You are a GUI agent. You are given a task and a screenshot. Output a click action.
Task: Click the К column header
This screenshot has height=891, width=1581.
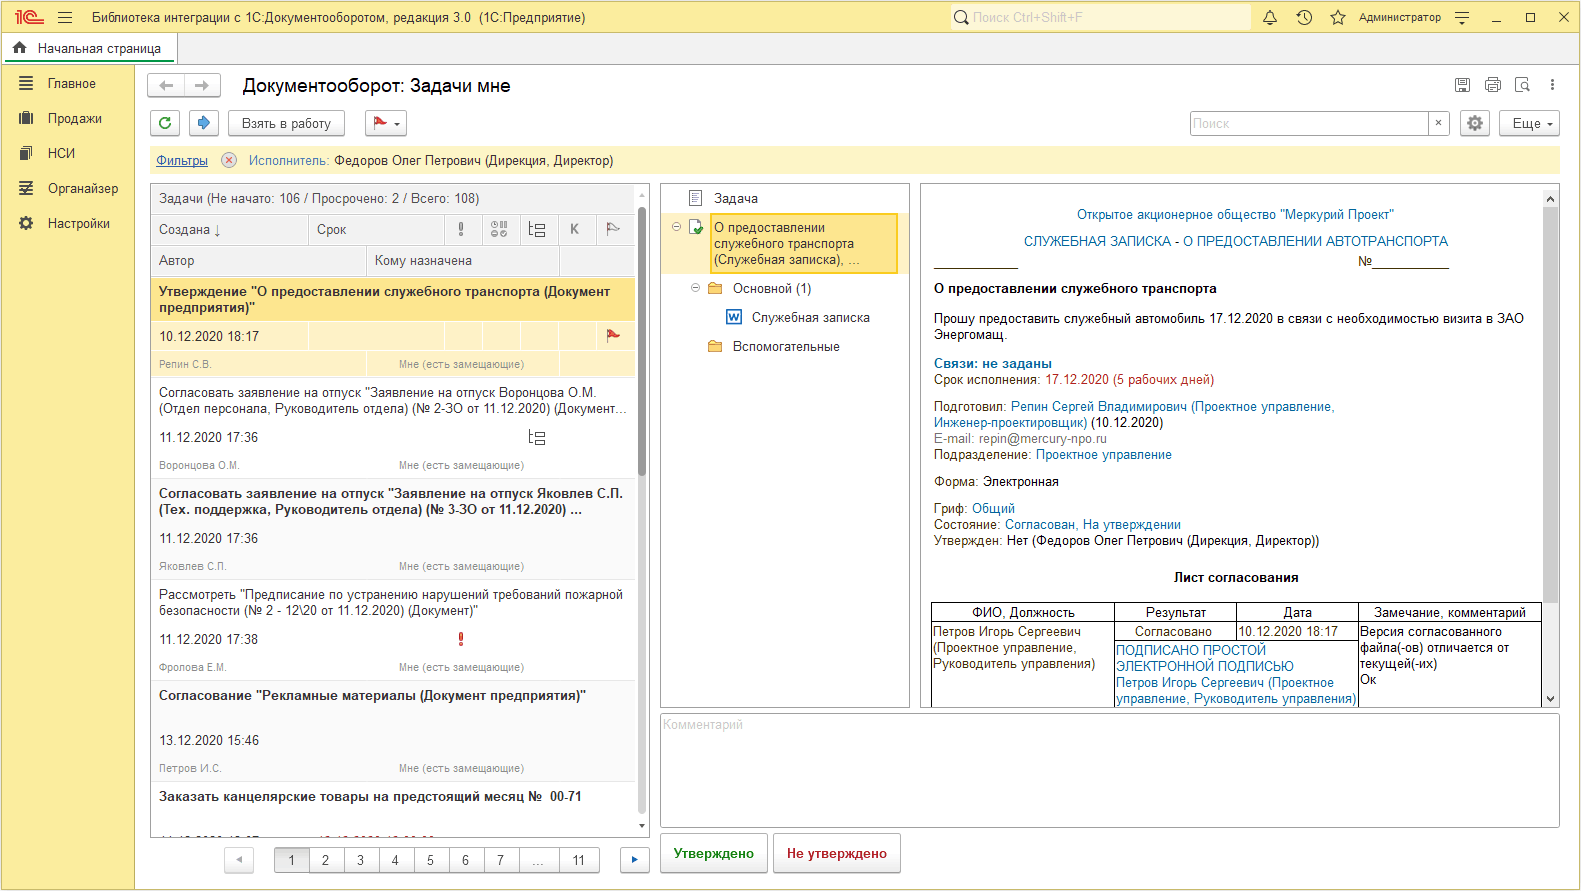pos(575,229)
